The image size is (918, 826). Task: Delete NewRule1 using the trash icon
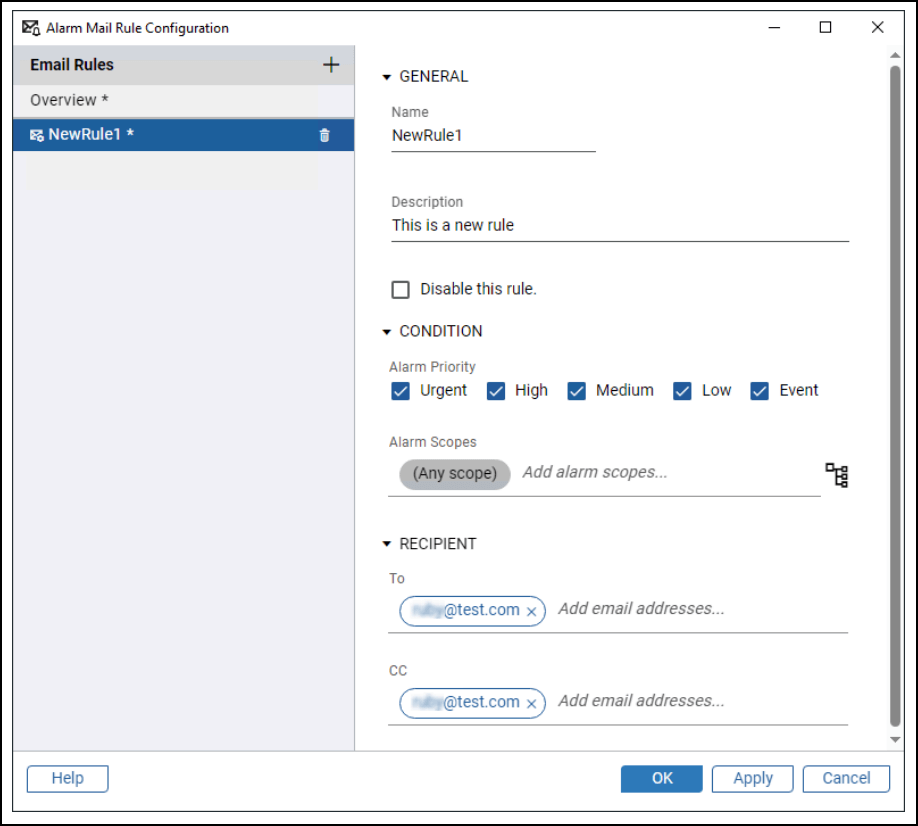tap(324, 135)
